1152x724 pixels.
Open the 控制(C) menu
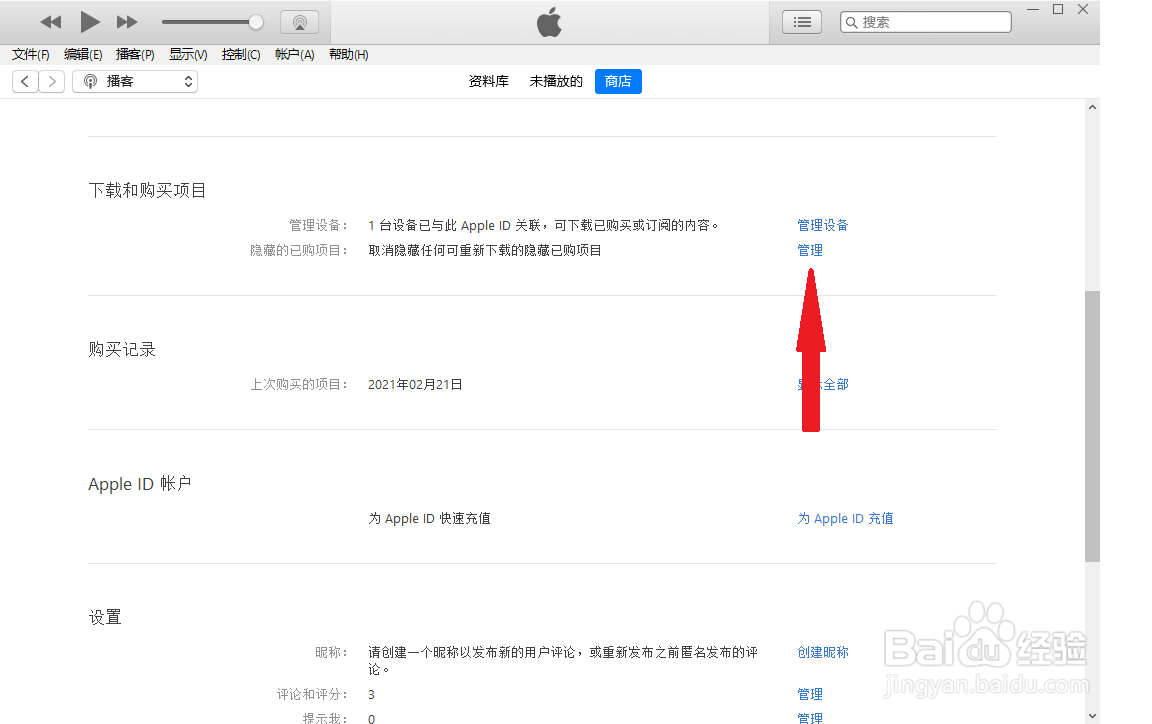[241, 54]
